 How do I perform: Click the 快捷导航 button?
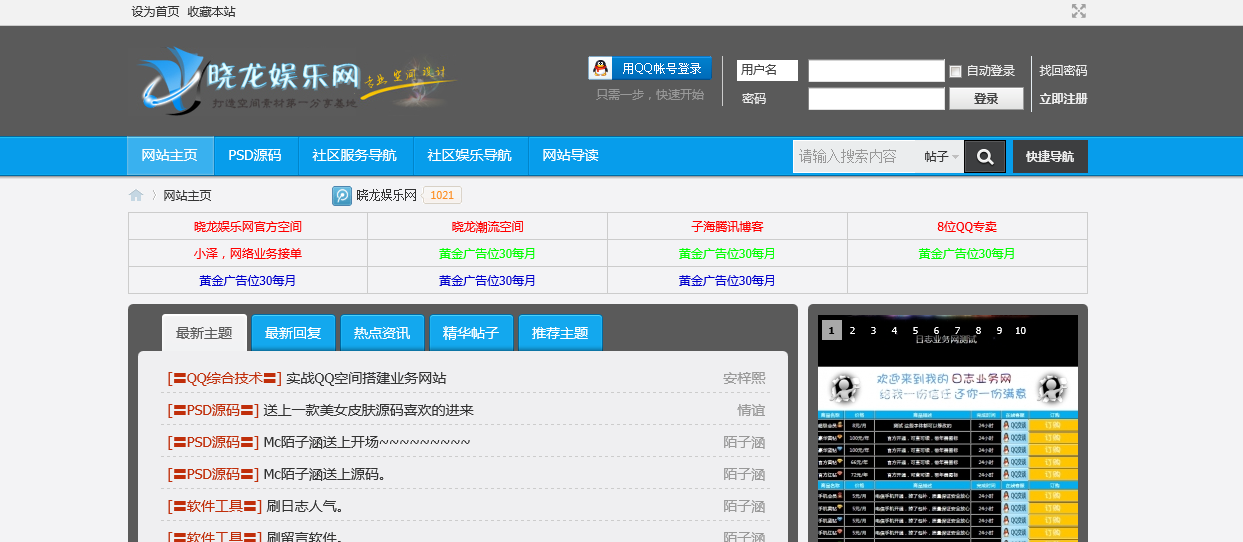(1050, 156)
